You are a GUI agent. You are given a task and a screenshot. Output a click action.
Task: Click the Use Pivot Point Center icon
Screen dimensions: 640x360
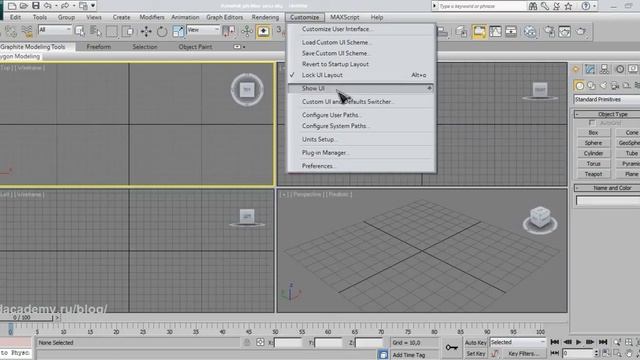(x=229, y=31)
